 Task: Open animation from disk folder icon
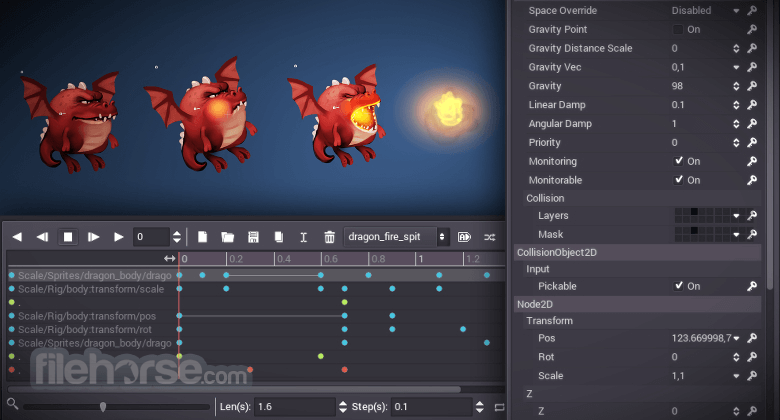coord(227,237)
